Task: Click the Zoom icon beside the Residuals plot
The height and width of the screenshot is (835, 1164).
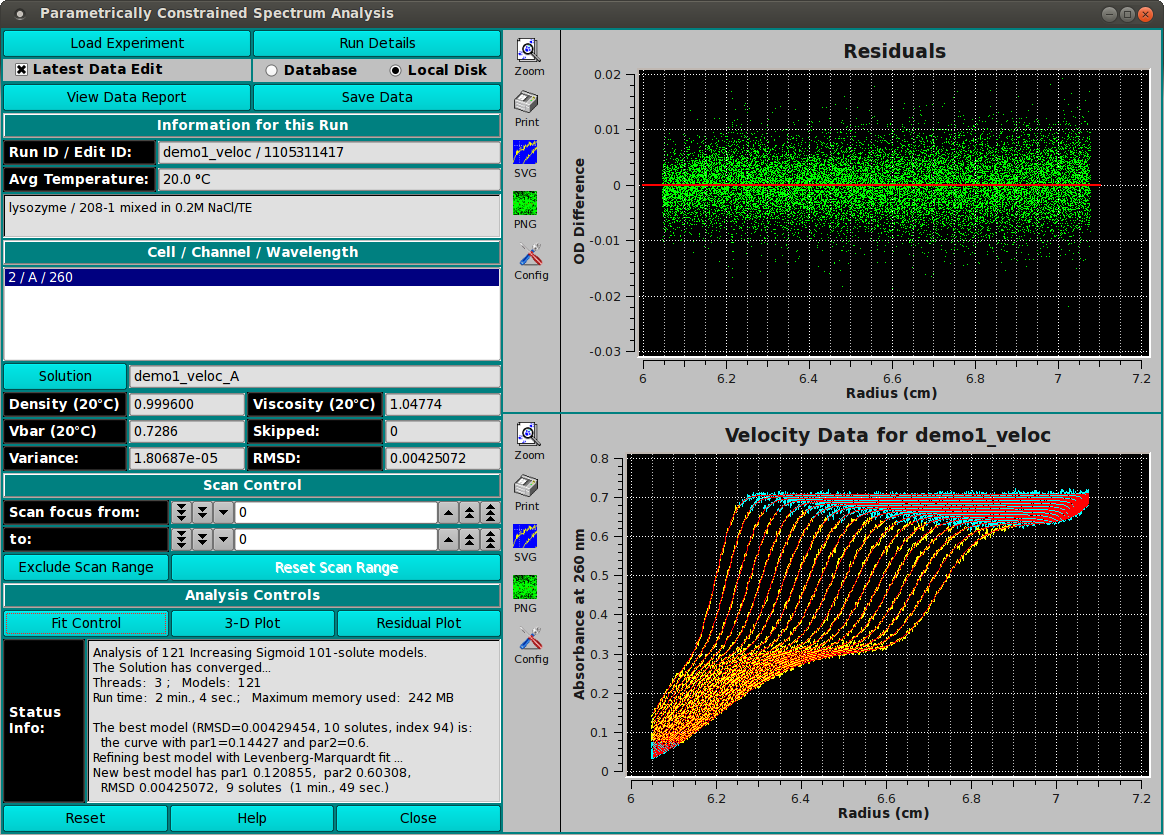Action: click(x=528, y=50)
